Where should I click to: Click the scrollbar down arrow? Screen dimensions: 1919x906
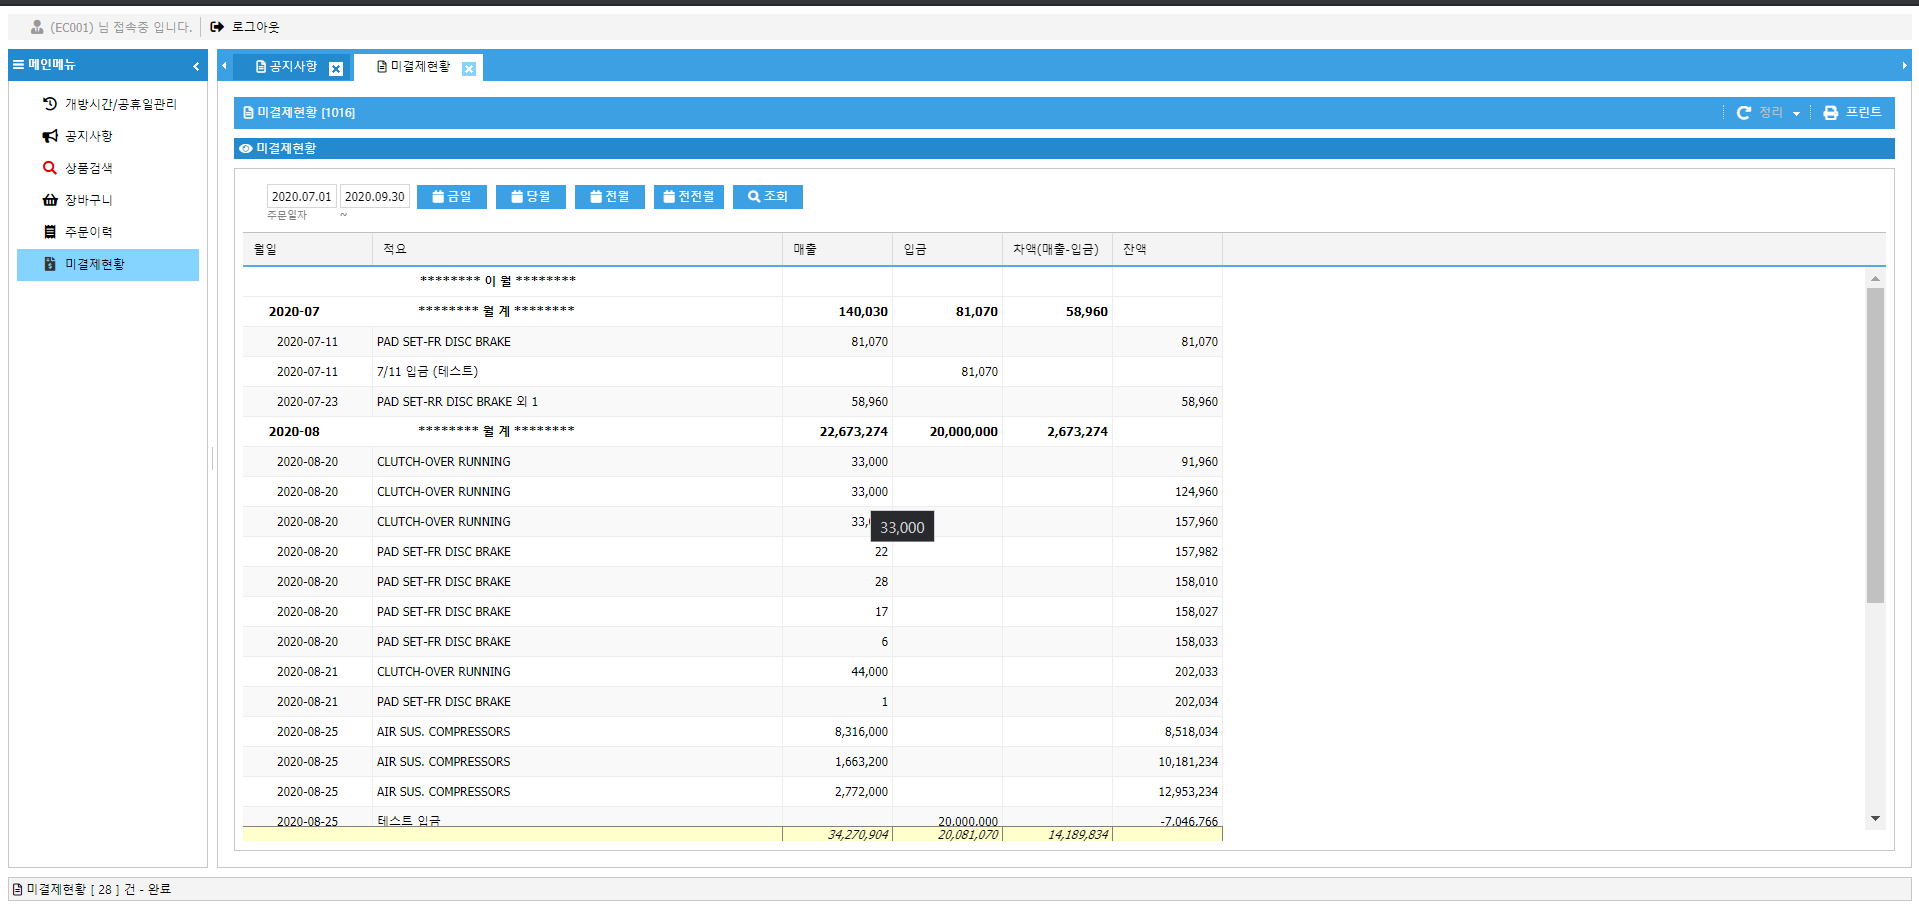1875,819
